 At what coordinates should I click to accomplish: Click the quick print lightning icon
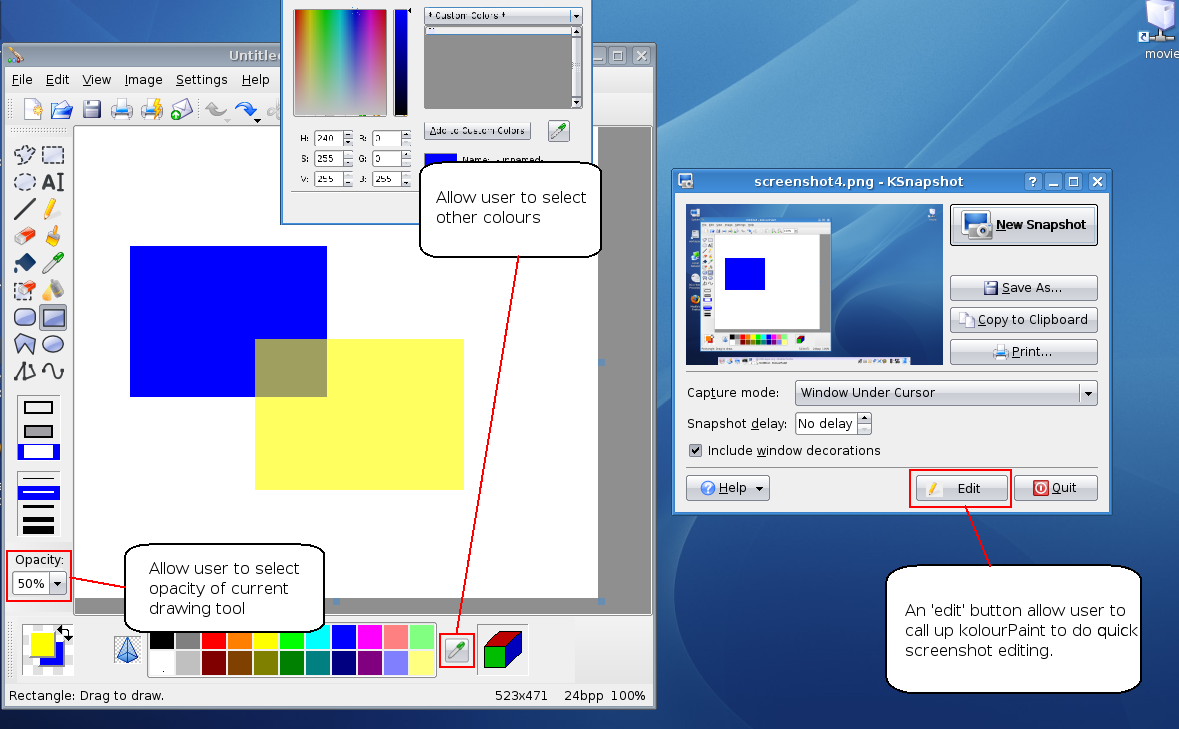pyautogui.click(x=151, y=110)
